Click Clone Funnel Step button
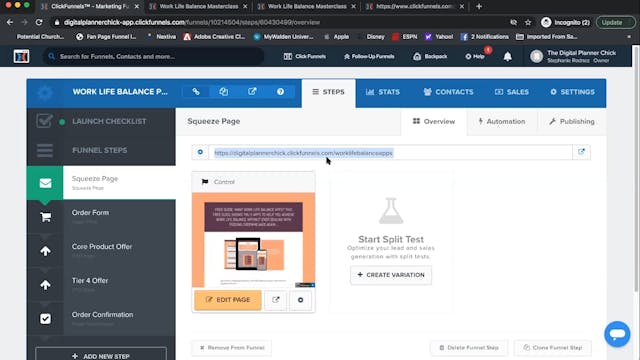 click(x=553, y=348)
